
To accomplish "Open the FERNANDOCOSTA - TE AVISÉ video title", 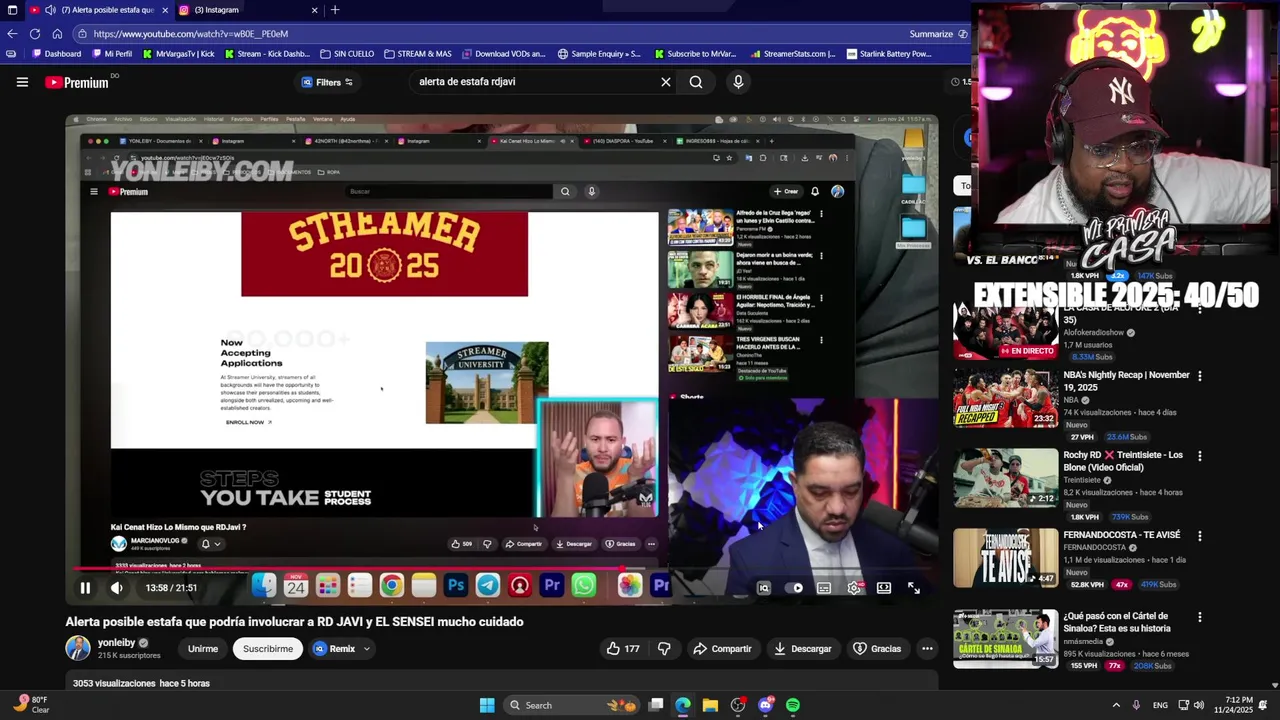I will pos(1122,535).
